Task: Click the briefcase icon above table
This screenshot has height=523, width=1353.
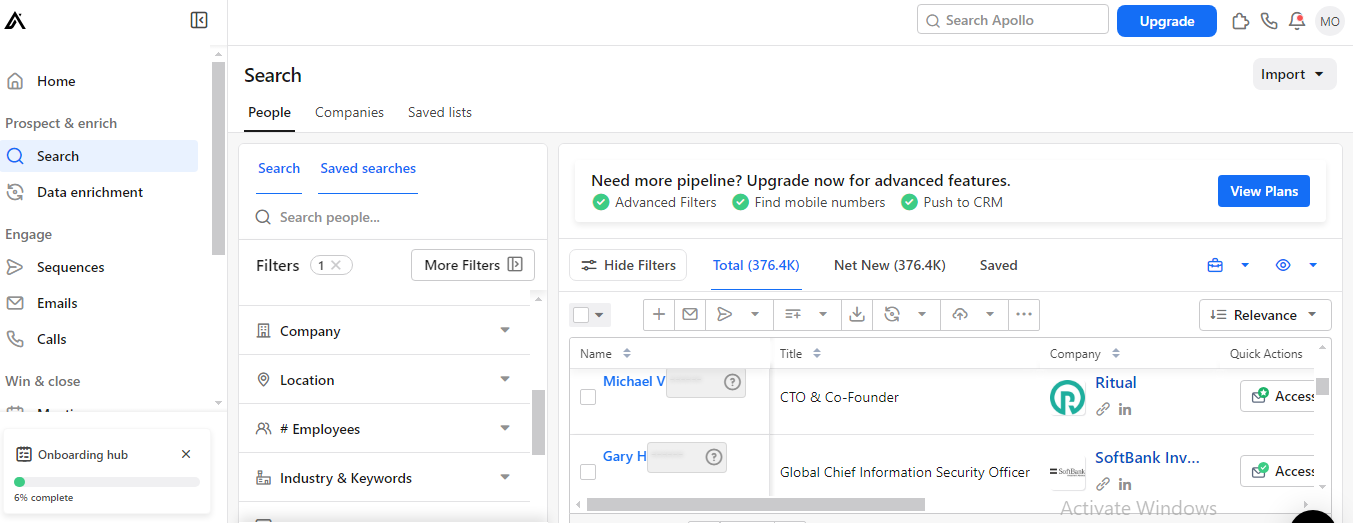Action: (x=1216, y=265)
